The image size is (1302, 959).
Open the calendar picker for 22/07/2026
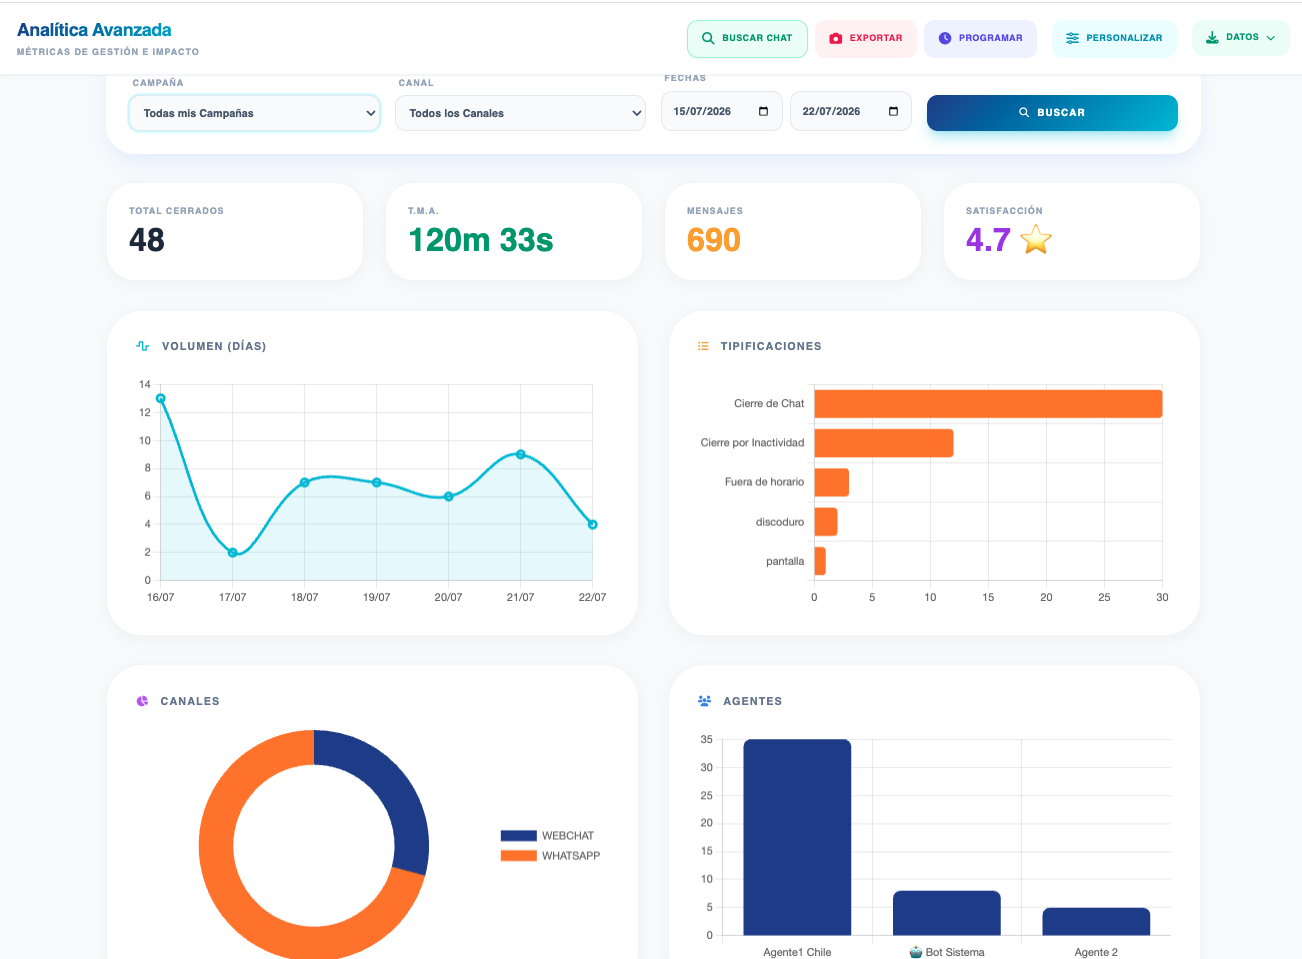tap(893, 111)
